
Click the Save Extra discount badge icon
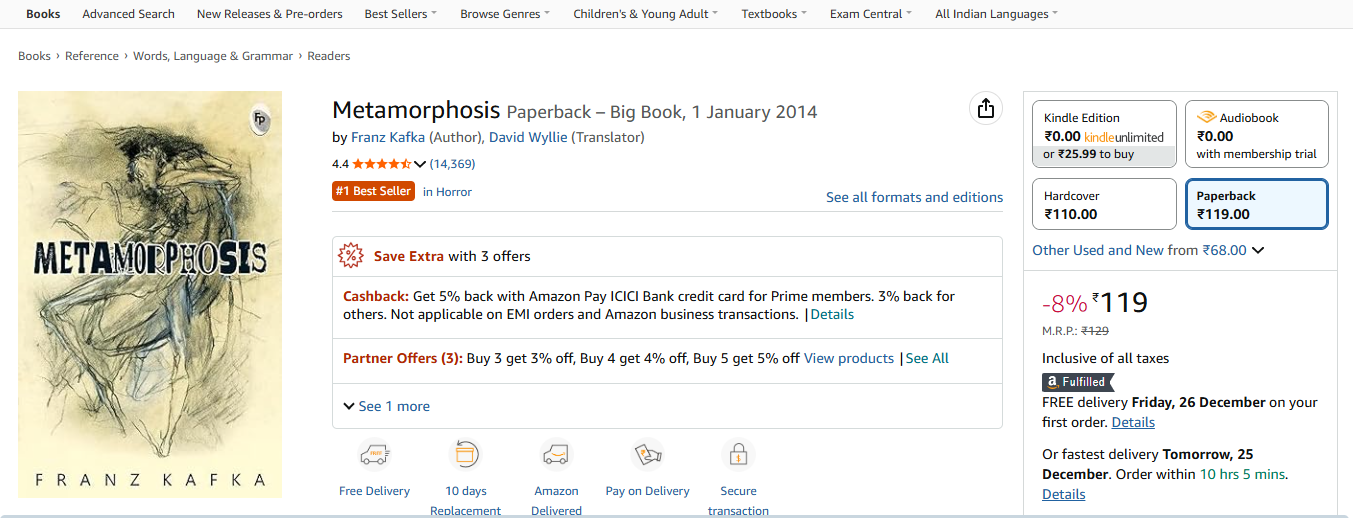(352, 256)
